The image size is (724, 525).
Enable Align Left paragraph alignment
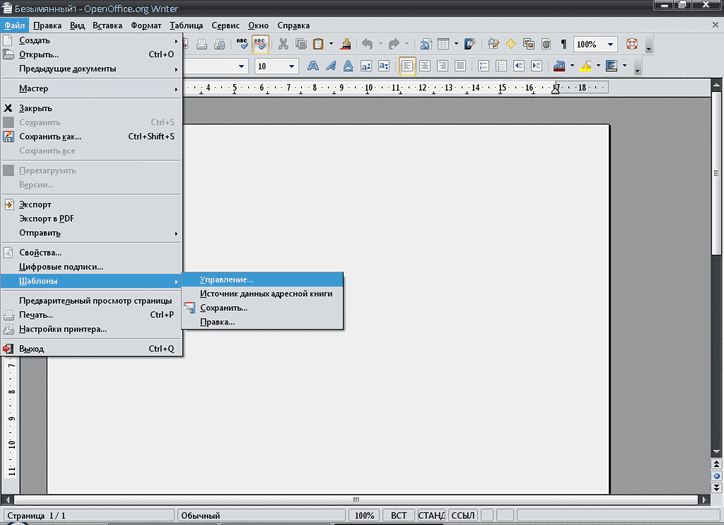[407, 66]
